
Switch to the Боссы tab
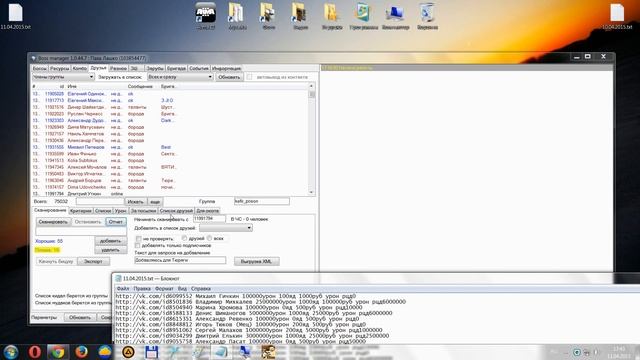point(40,69)
